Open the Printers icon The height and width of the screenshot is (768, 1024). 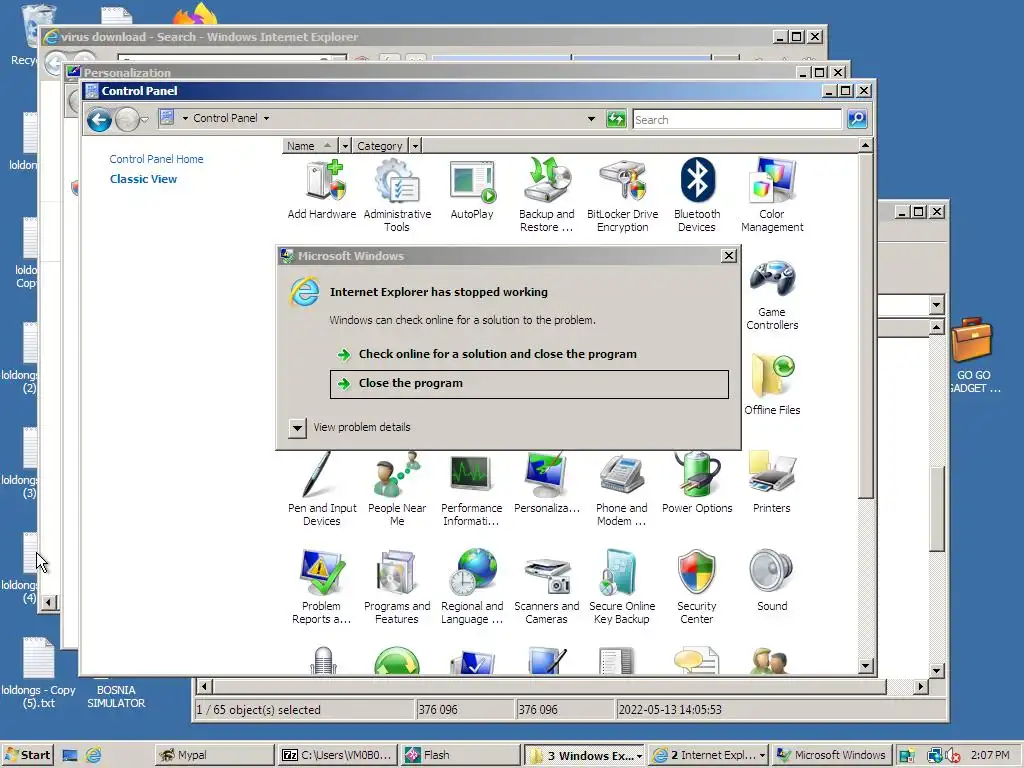[771, 483]
